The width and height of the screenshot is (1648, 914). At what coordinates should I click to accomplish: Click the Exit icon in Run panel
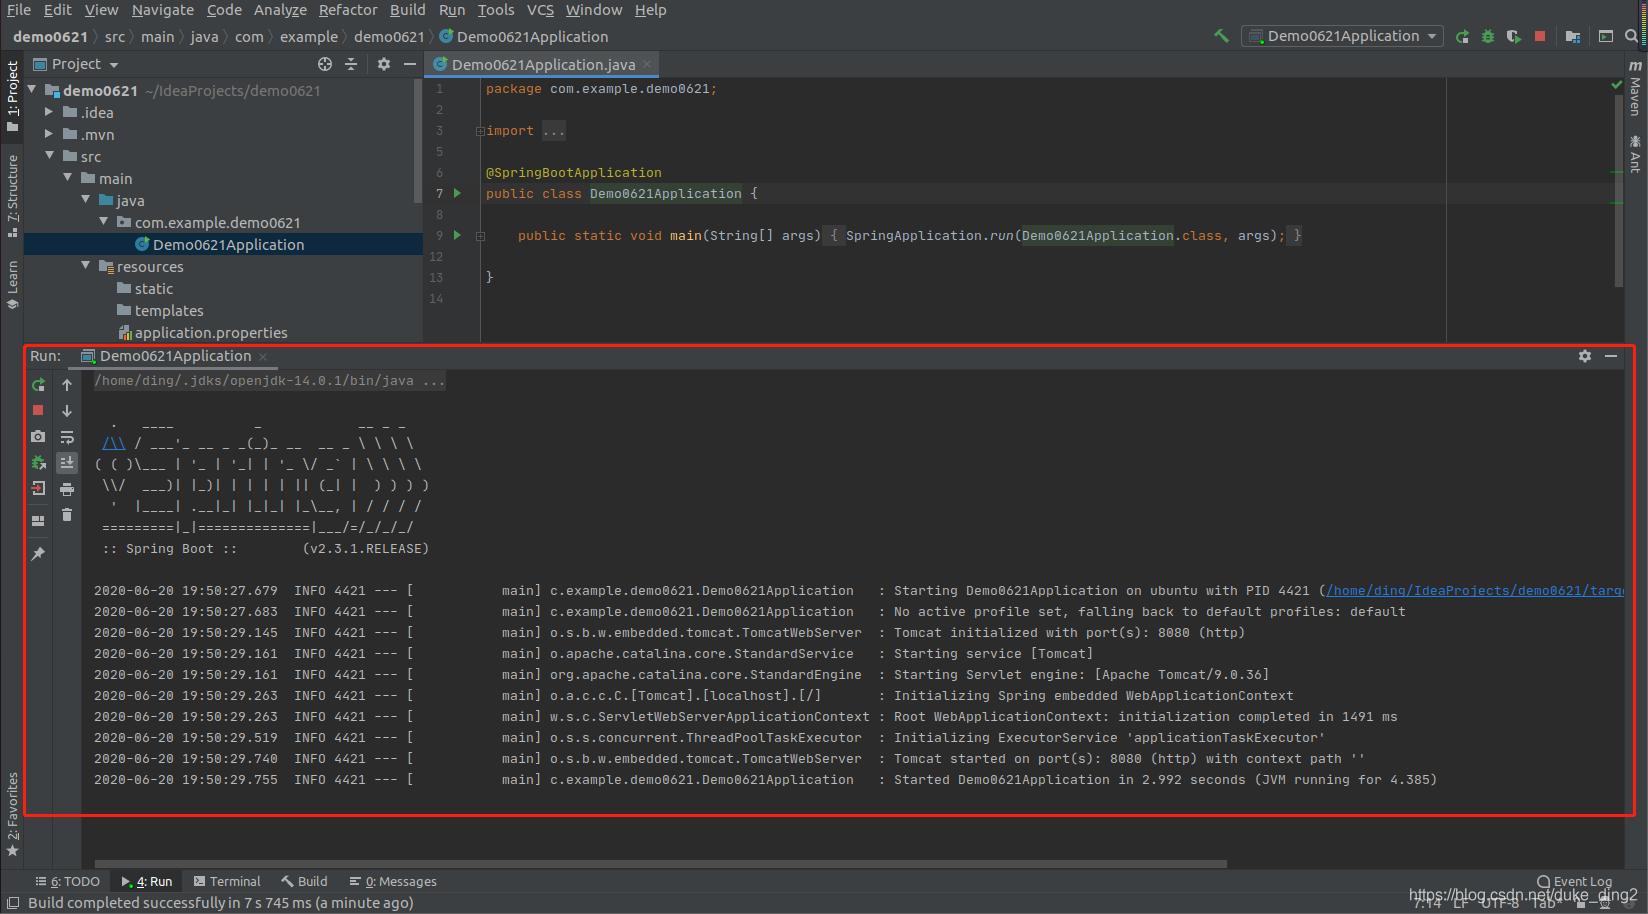(38, 489)
